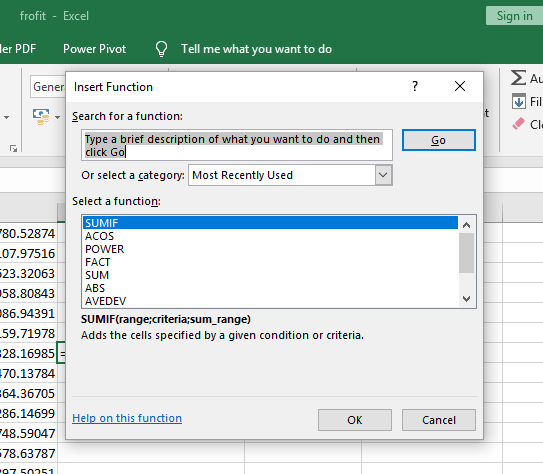Select SUMIF in the function list
The image size is (543, 474).
(x=270, y=223)
